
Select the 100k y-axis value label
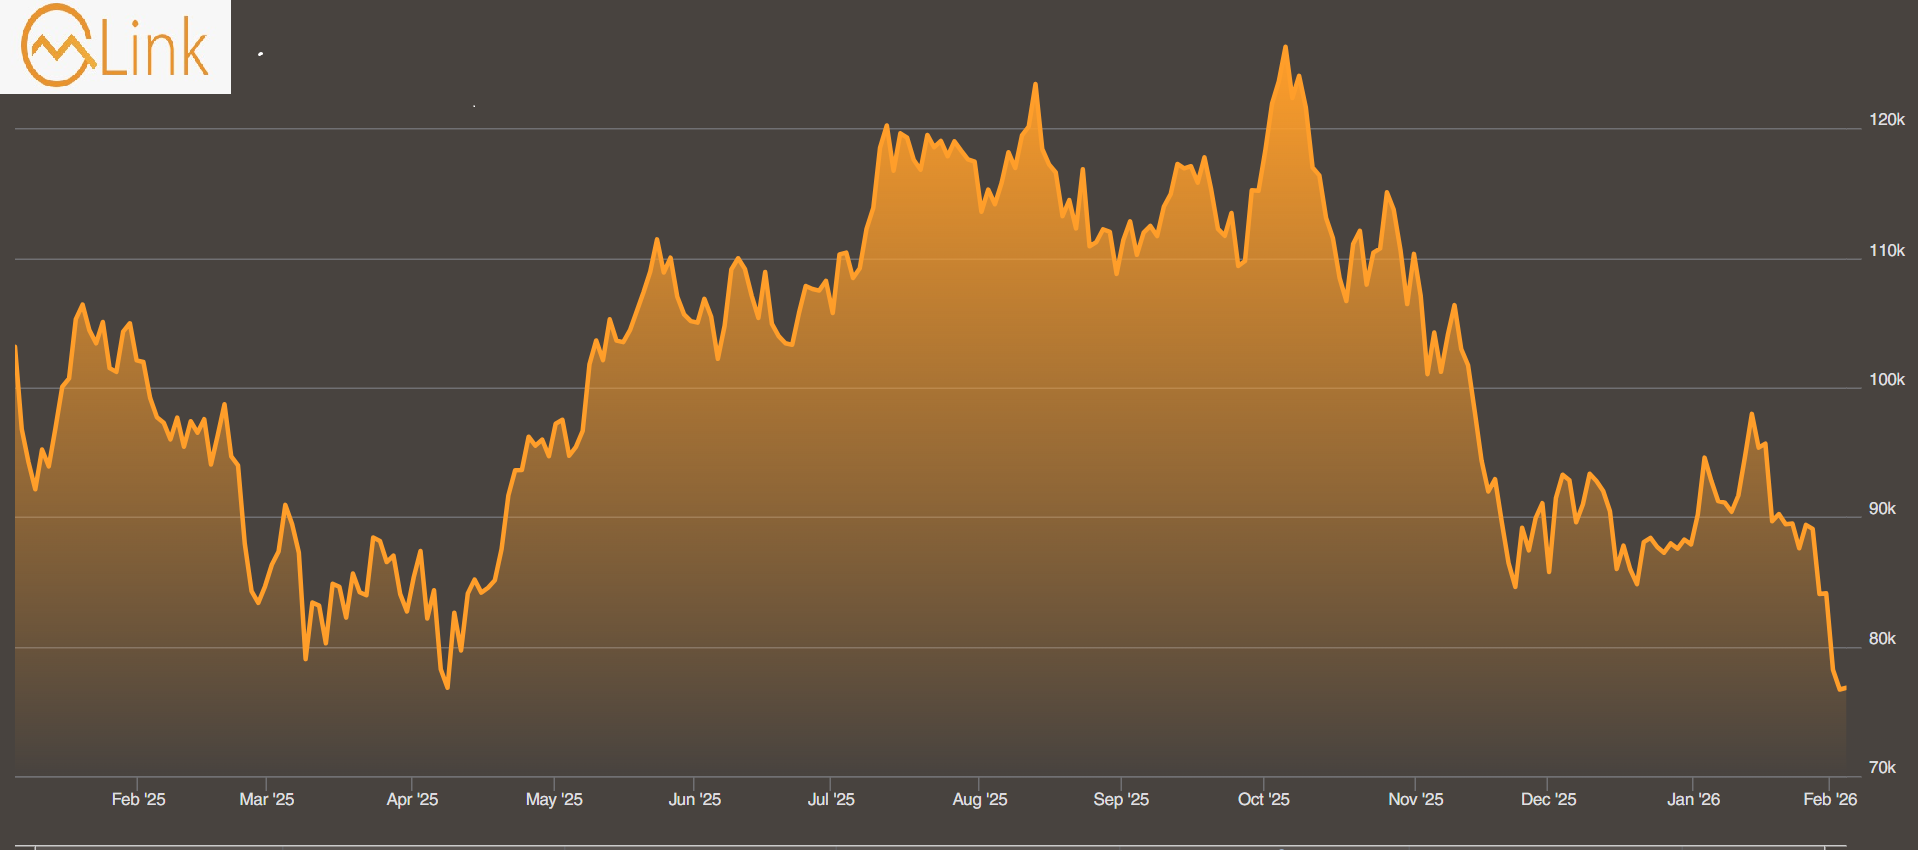1886,380
